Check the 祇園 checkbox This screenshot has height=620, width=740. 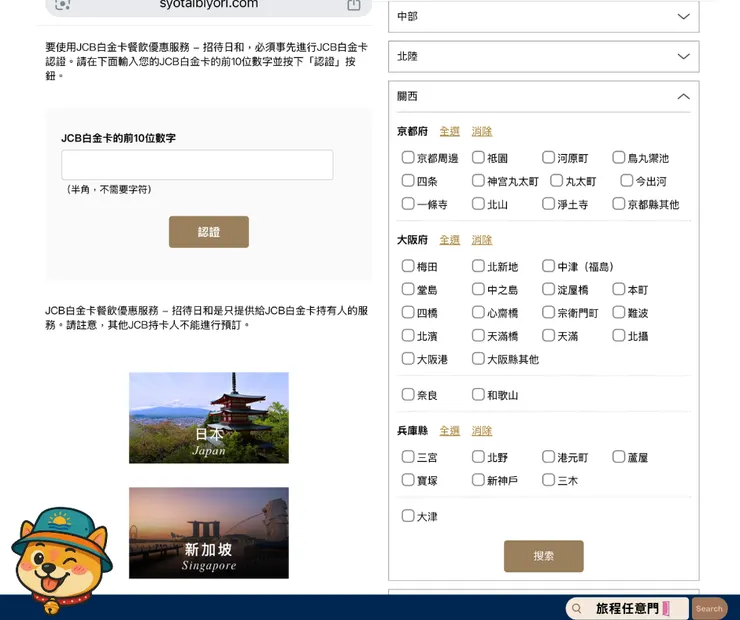point(478,157)
